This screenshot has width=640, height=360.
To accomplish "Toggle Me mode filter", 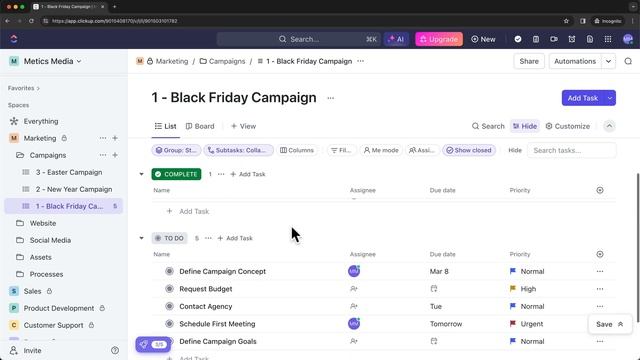I will [381, 150].
